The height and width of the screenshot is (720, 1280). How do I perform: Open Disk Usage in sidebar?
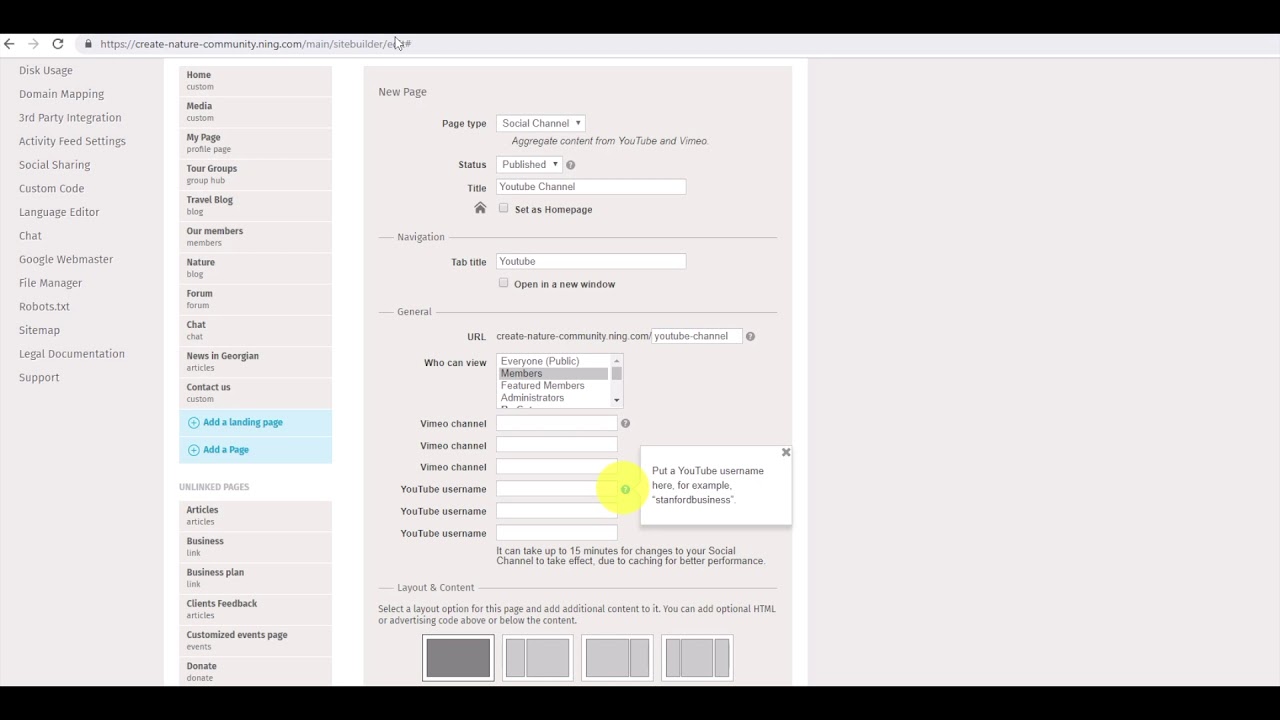coord(46,71)
